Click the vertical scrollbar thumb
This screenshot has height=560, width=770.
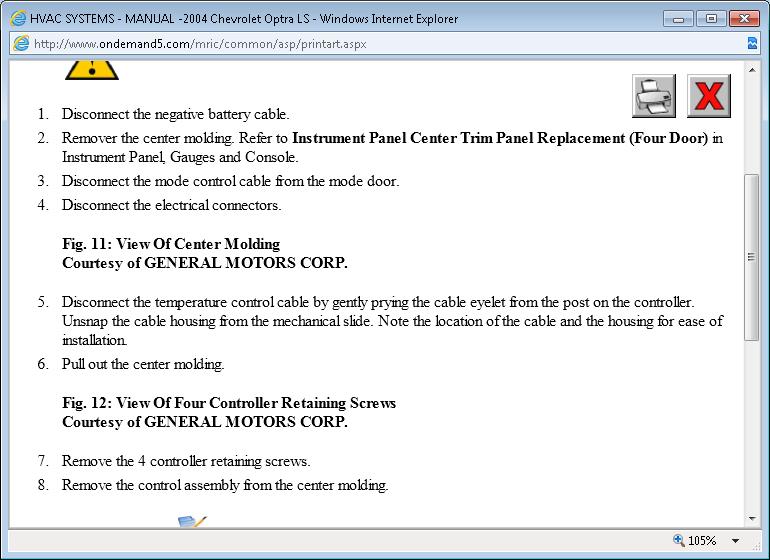pos(752,257)
